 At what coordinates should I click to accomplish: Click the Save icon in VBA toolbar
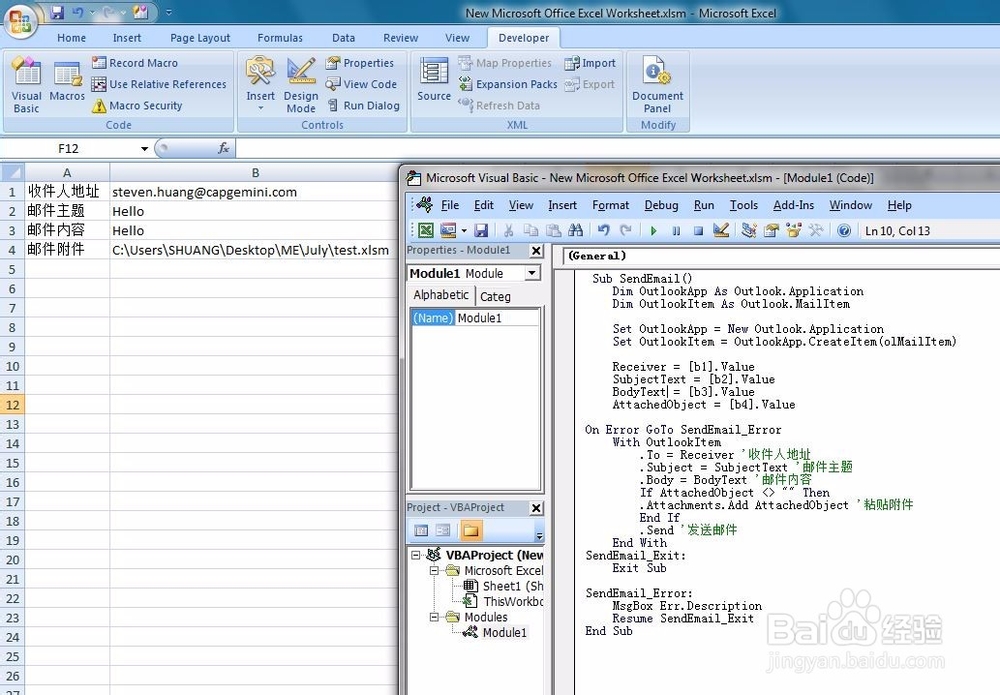(x=481, y=230)
